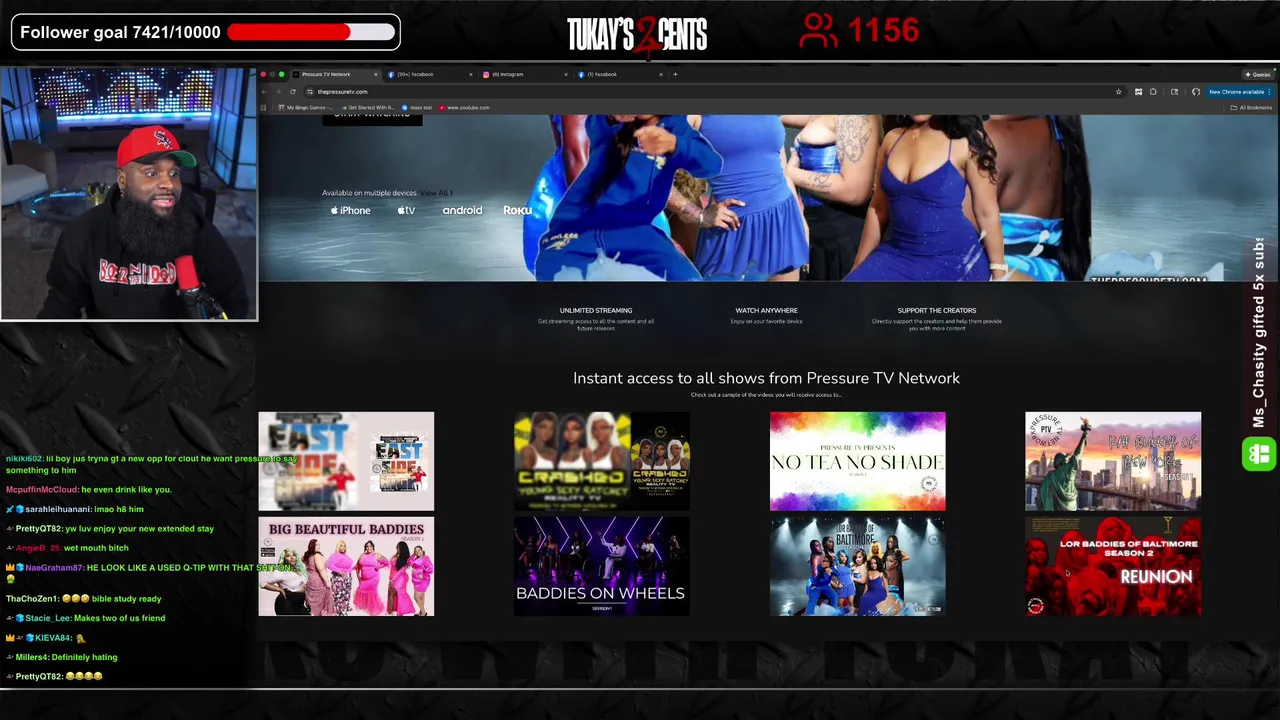
Task: Click the first PrettyQT82 chat message about extended stay
Action: tap(110, 529)
